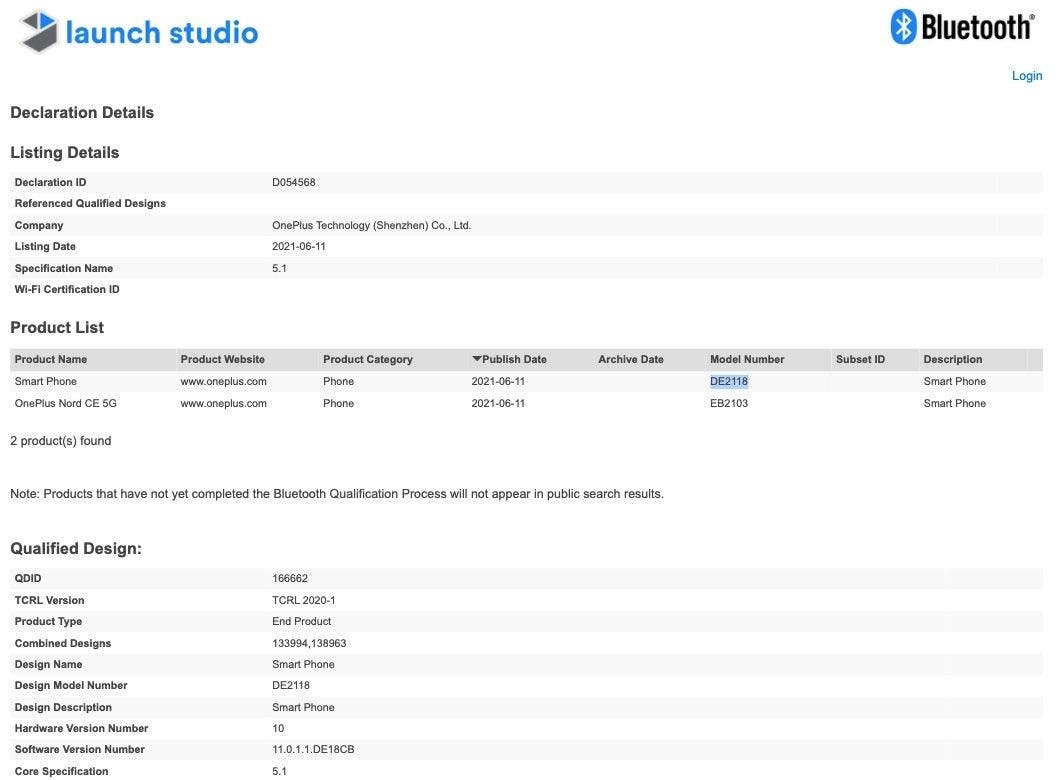Click the Specification Name value 5.1
This screenshot has width=1064, height=780.
point(280,268)
